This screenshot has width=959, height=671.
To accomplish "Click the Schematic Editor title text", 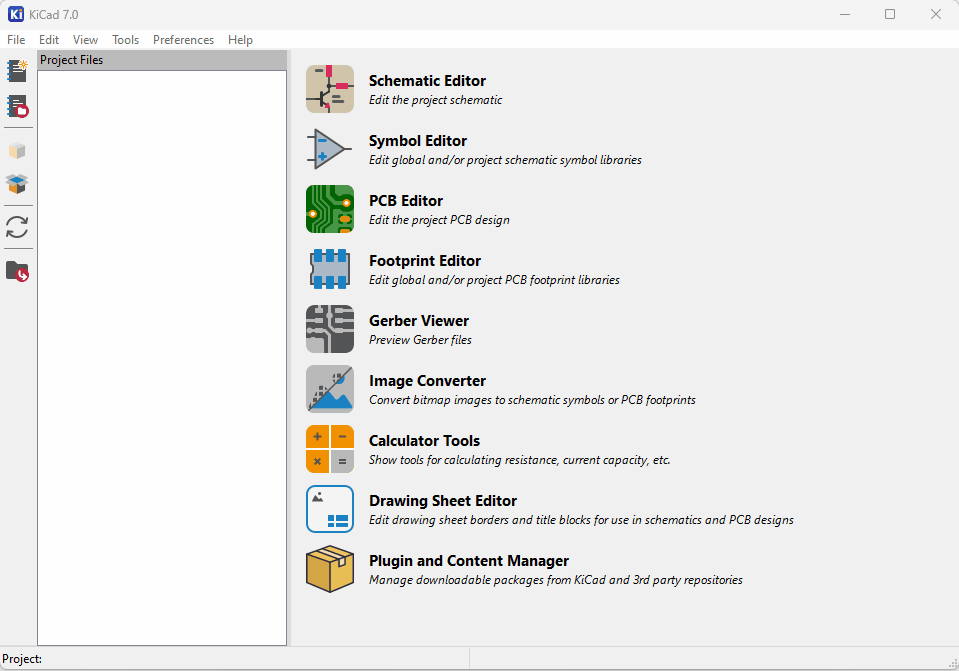I will [x=427, y=81].
